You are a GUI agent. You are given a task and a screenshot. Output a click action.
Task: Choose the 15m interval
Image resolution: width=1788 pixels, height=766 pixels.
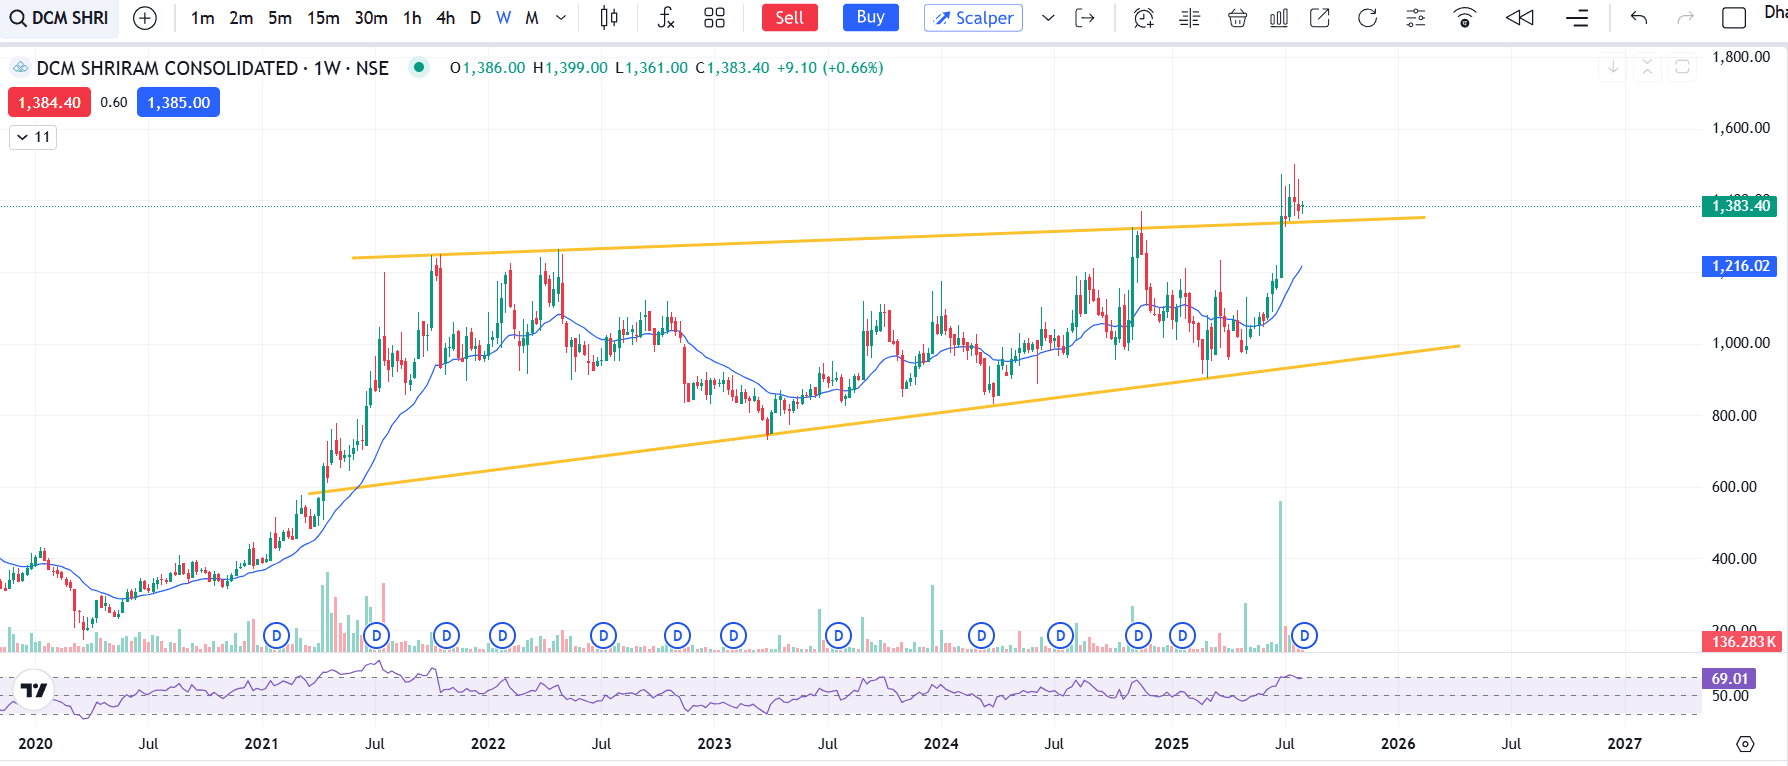coord(323,18)
